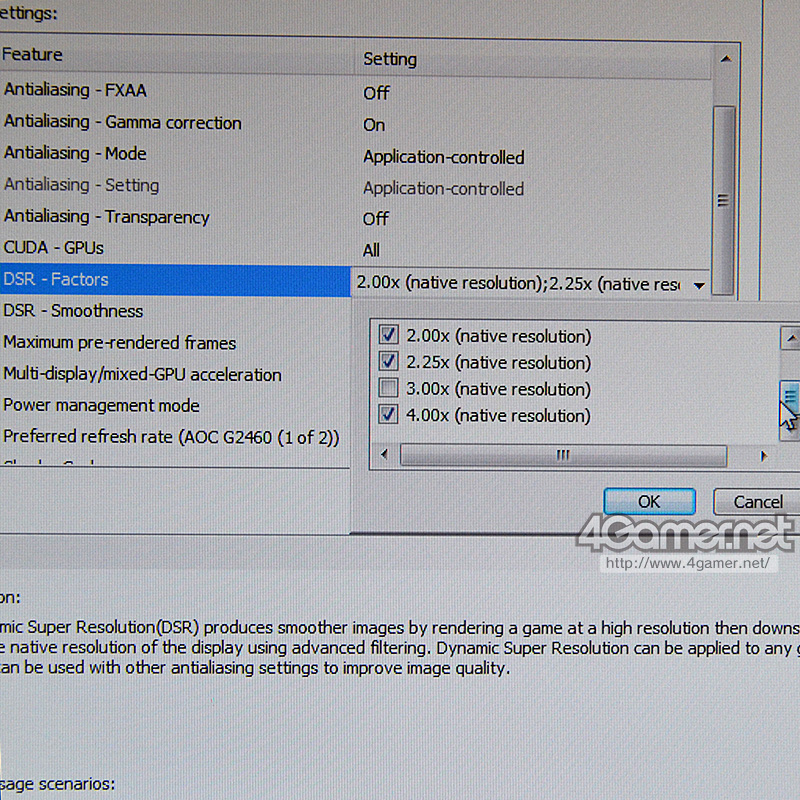Screen dimensions: 800x800
Task: Click the Setting column header
Action: click(x=533, y=60)
